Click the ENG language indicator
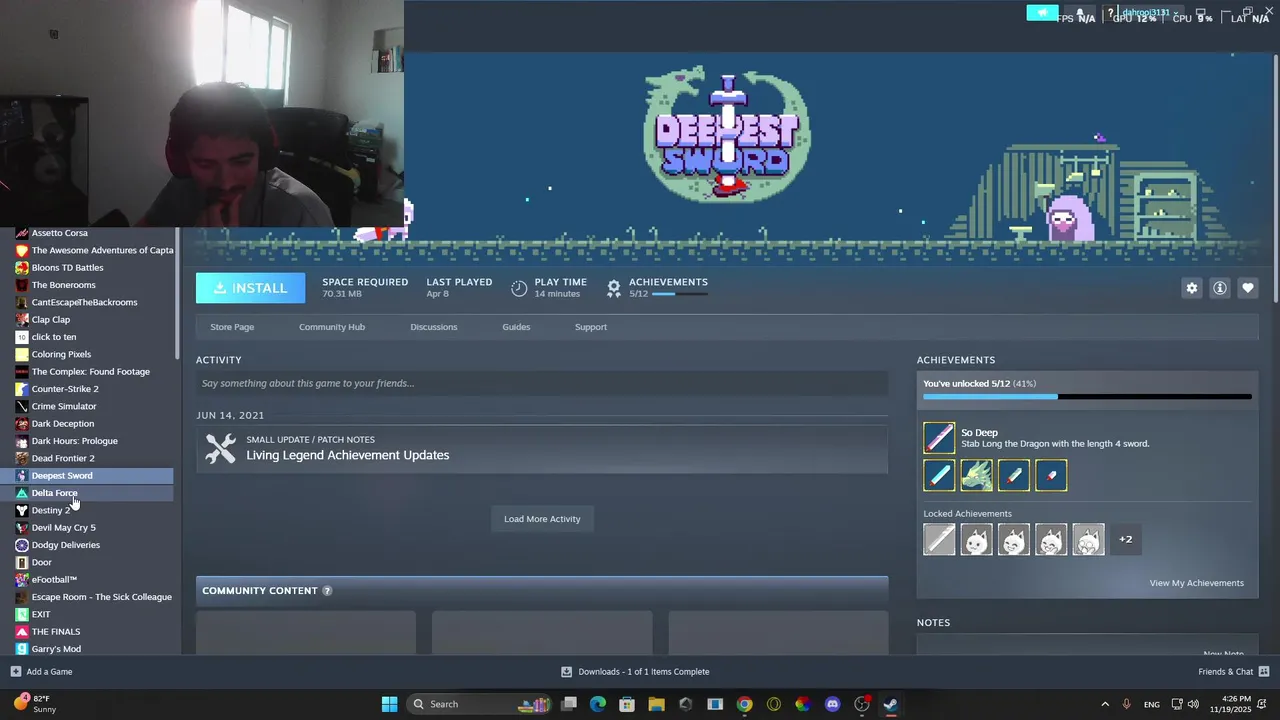 point(1152,705)
